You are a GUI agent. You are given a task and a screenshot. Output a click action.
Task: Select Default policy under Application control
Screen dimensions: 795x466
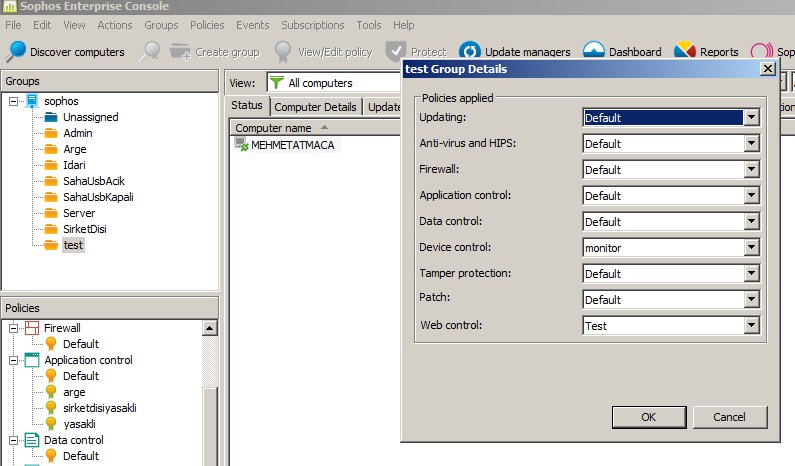tap(81, 376)
